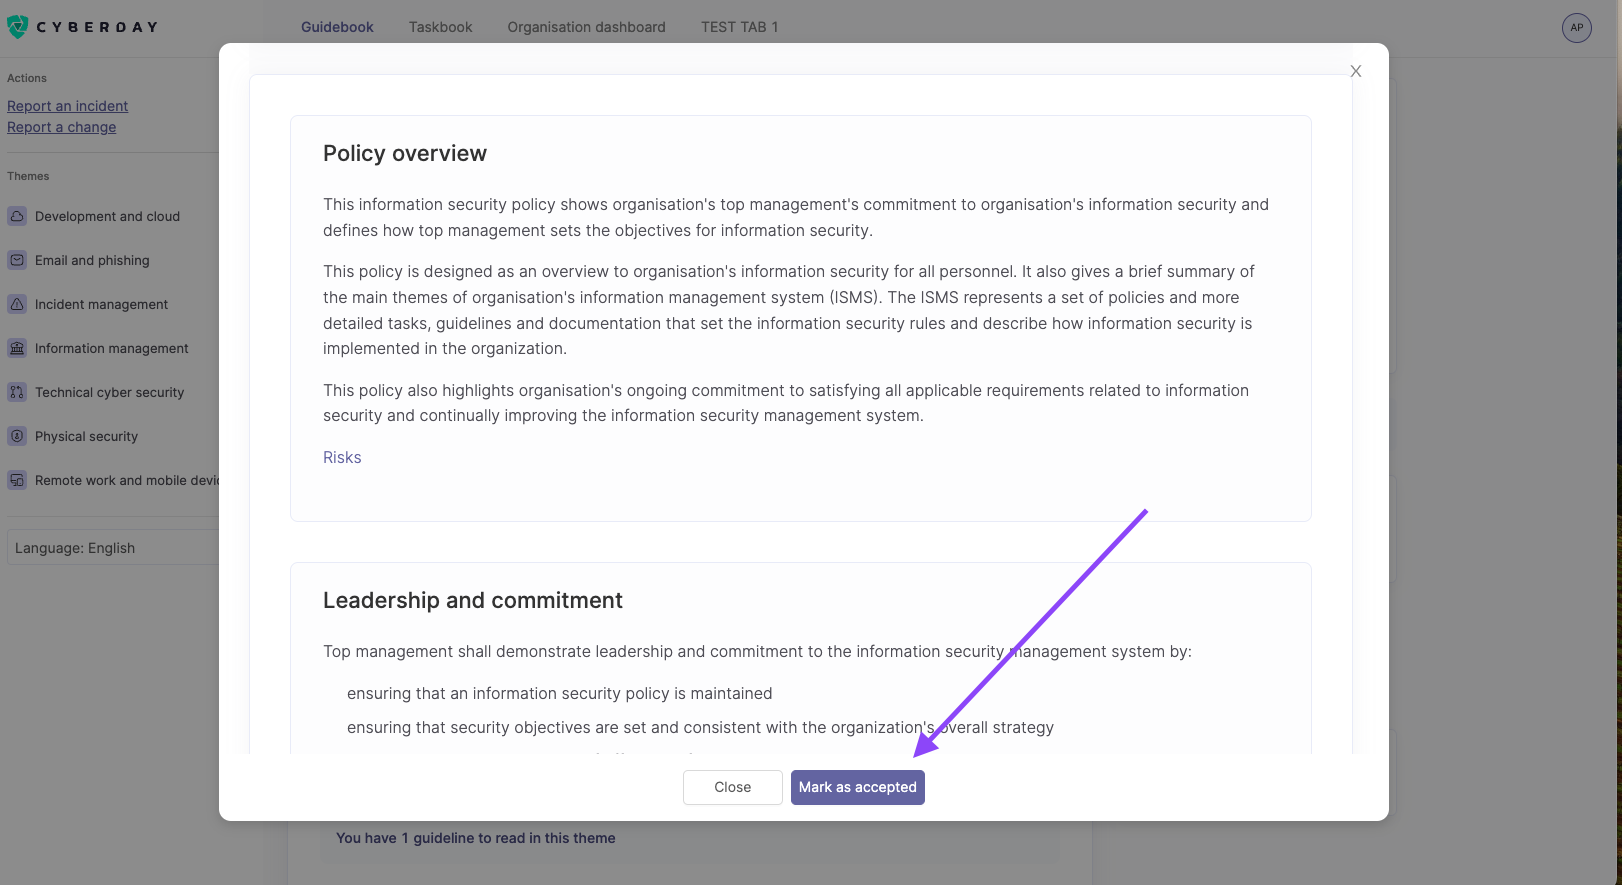Select Incident management theme
Image resolution: width=1622 pixels, height=885 pixels.
click(x=101, y=304)
